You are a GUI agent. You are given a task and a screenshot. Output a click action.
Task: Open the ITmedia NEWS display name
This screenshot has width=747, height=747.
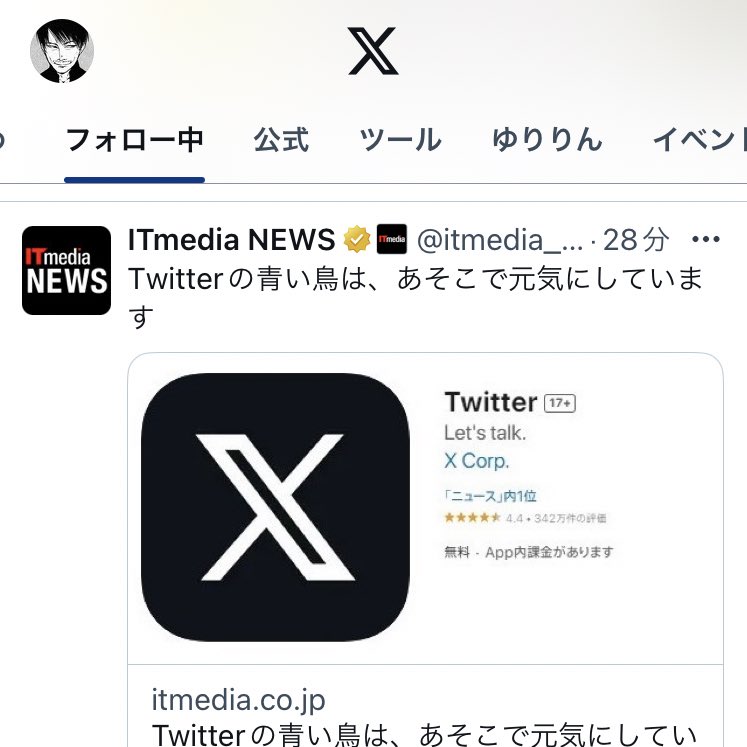coord(232,239)
